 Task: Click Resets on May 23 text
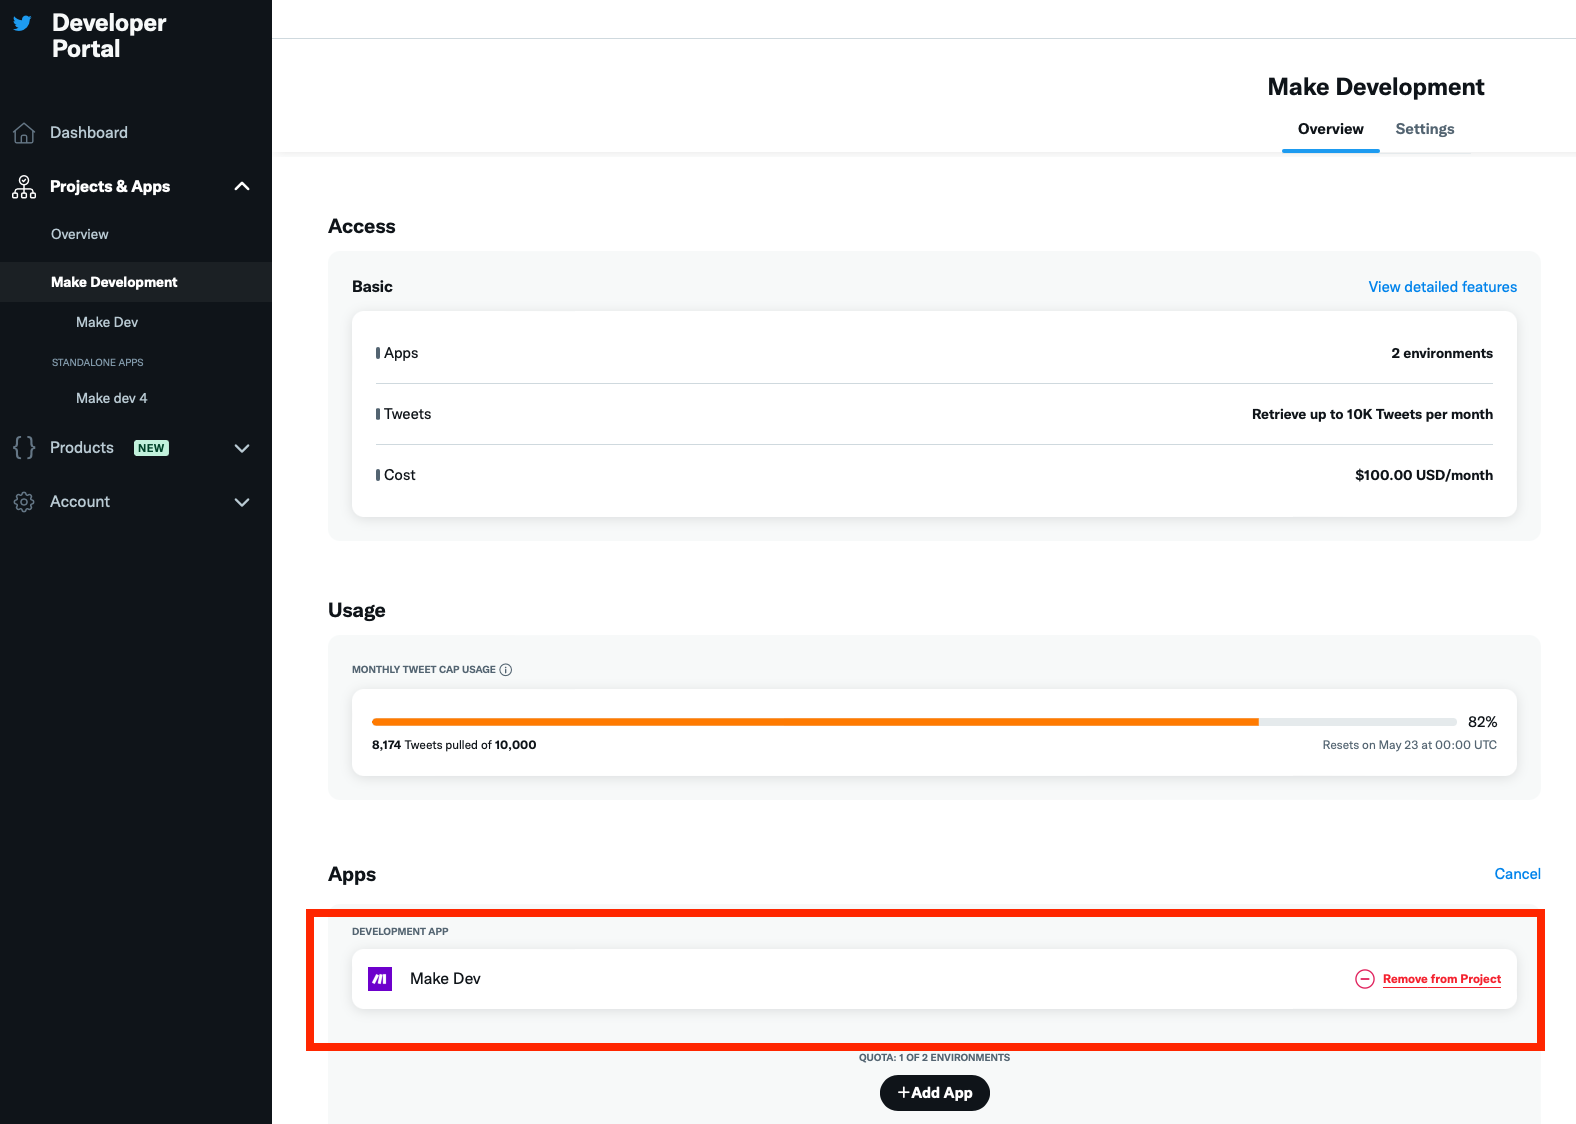1410,745
